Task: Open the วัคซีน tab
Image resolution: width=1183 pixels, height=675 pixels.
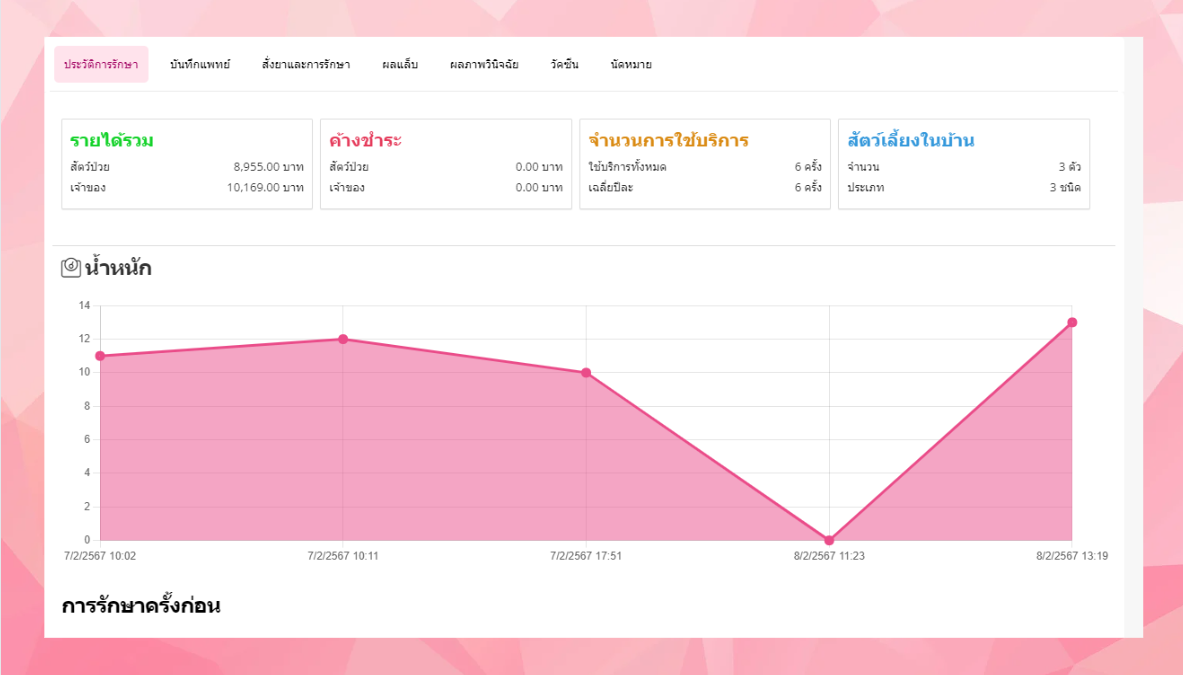Action: click(x=564, y=65)
